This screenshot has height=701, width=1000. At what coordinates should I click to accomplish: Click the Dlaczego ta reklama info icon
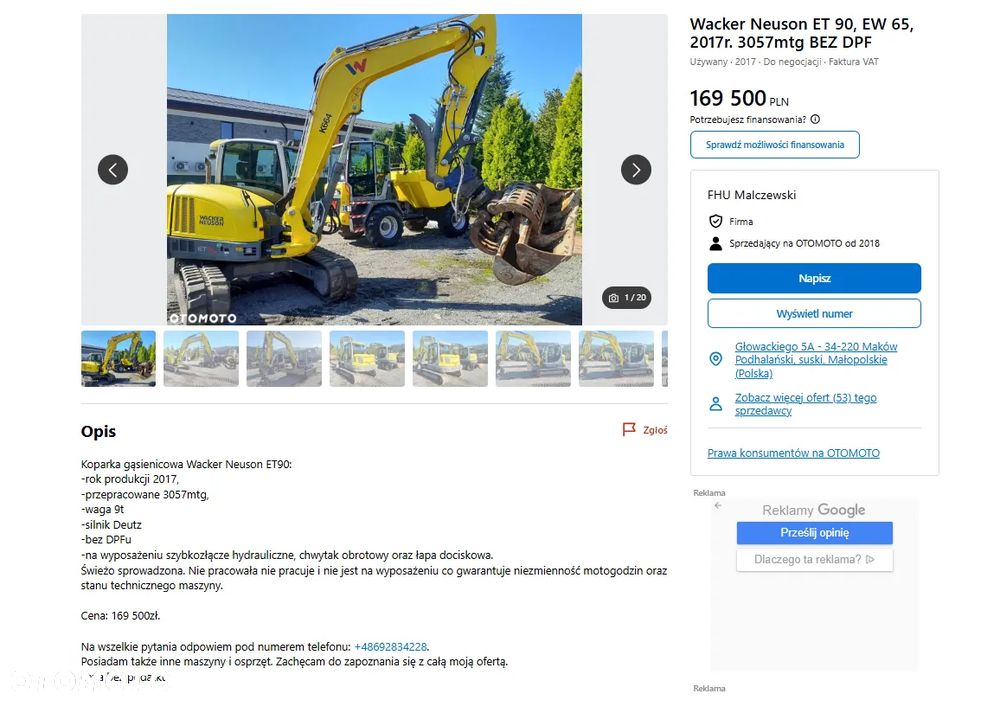click(x=870, y=559)
